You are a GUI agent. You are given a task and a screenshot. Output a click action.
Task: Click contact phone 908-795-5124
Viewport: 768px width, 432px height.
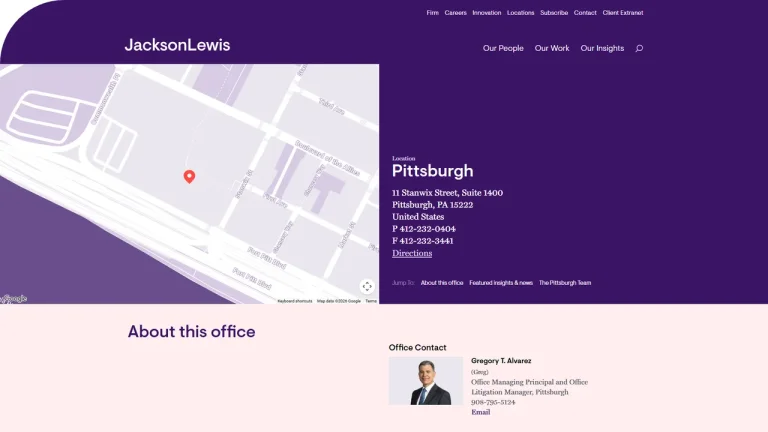click(493, 402)
